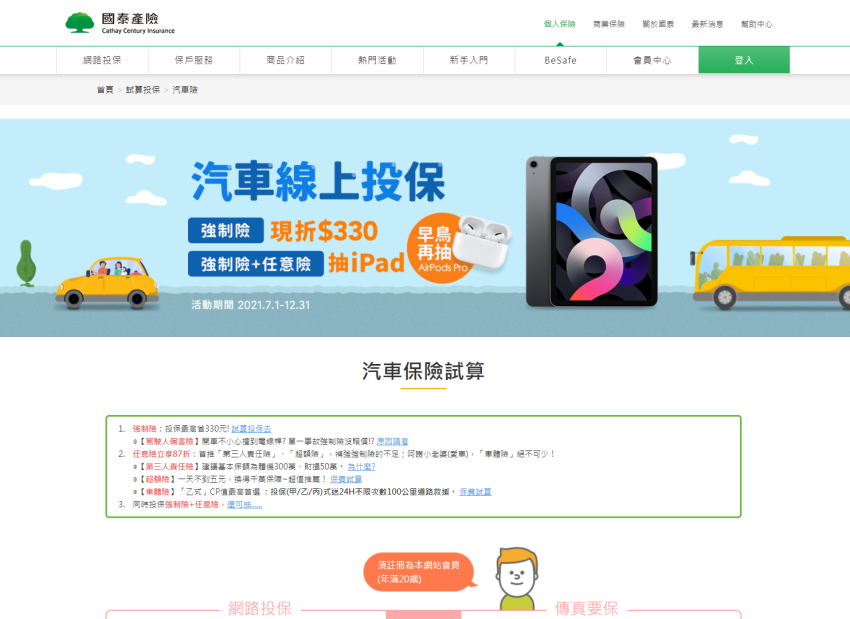
Task: Click the 還可抽..... link
Action: coord(244,505)
